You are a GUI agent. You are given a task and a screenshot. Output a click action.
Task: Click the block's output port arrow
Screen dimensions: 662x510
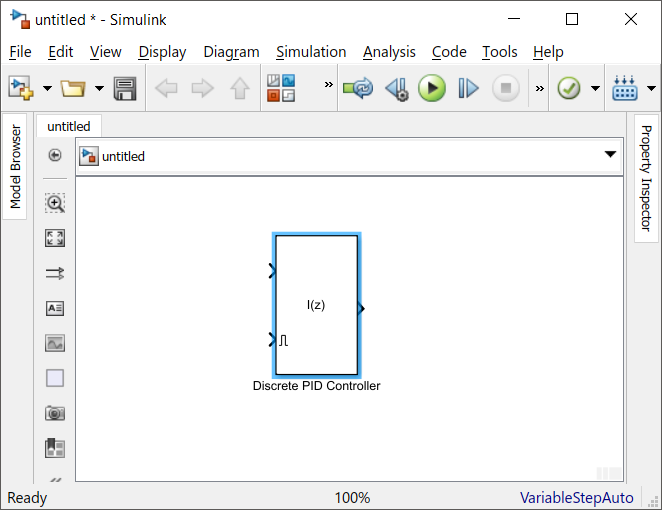(361, 309)
